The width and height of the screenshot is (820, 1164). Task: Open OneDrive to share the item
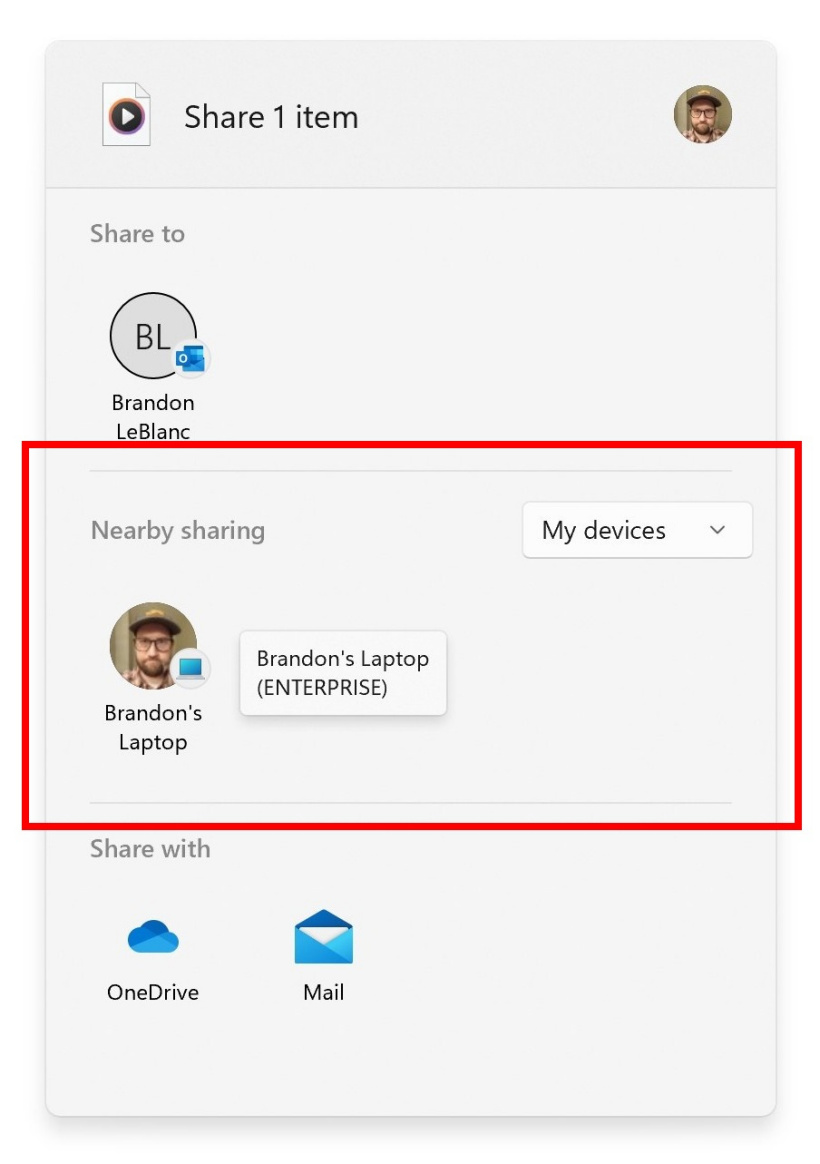(153, 938)
